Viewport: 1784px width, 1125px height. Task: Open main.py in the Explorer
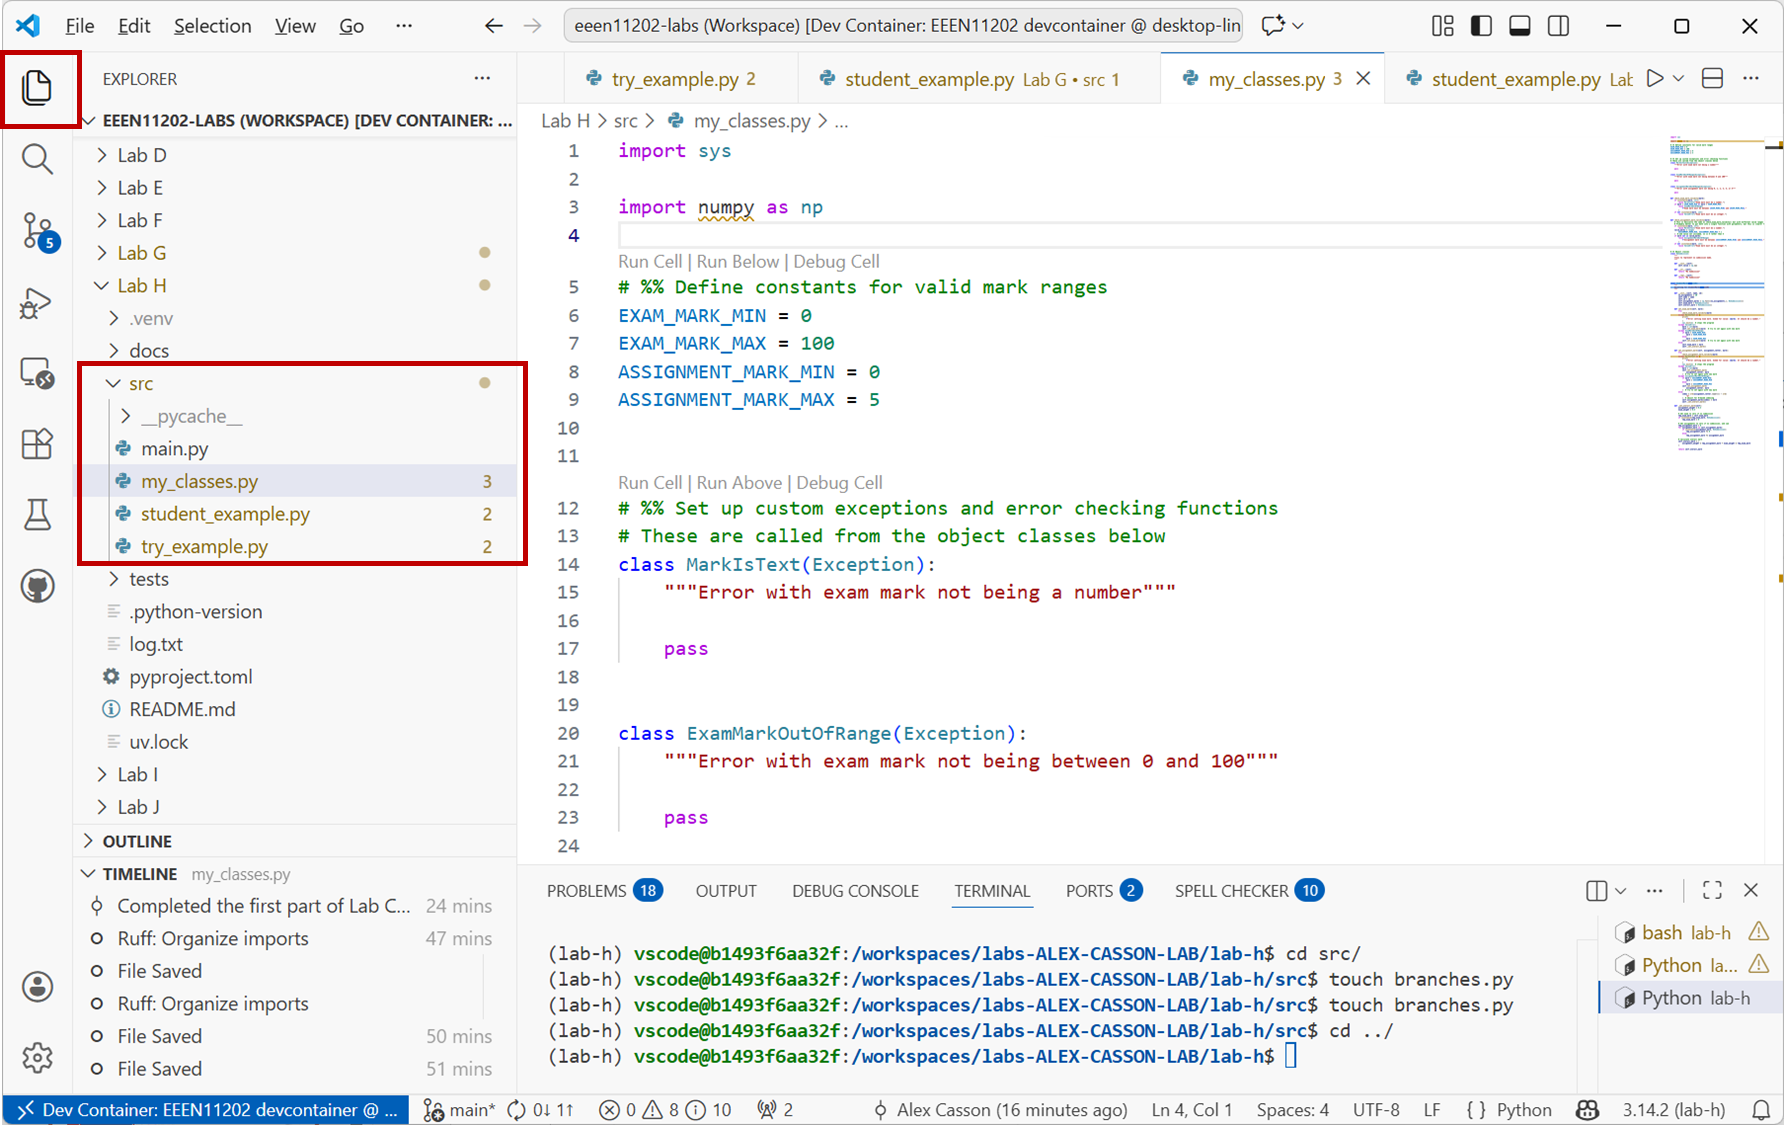(175, 449)
